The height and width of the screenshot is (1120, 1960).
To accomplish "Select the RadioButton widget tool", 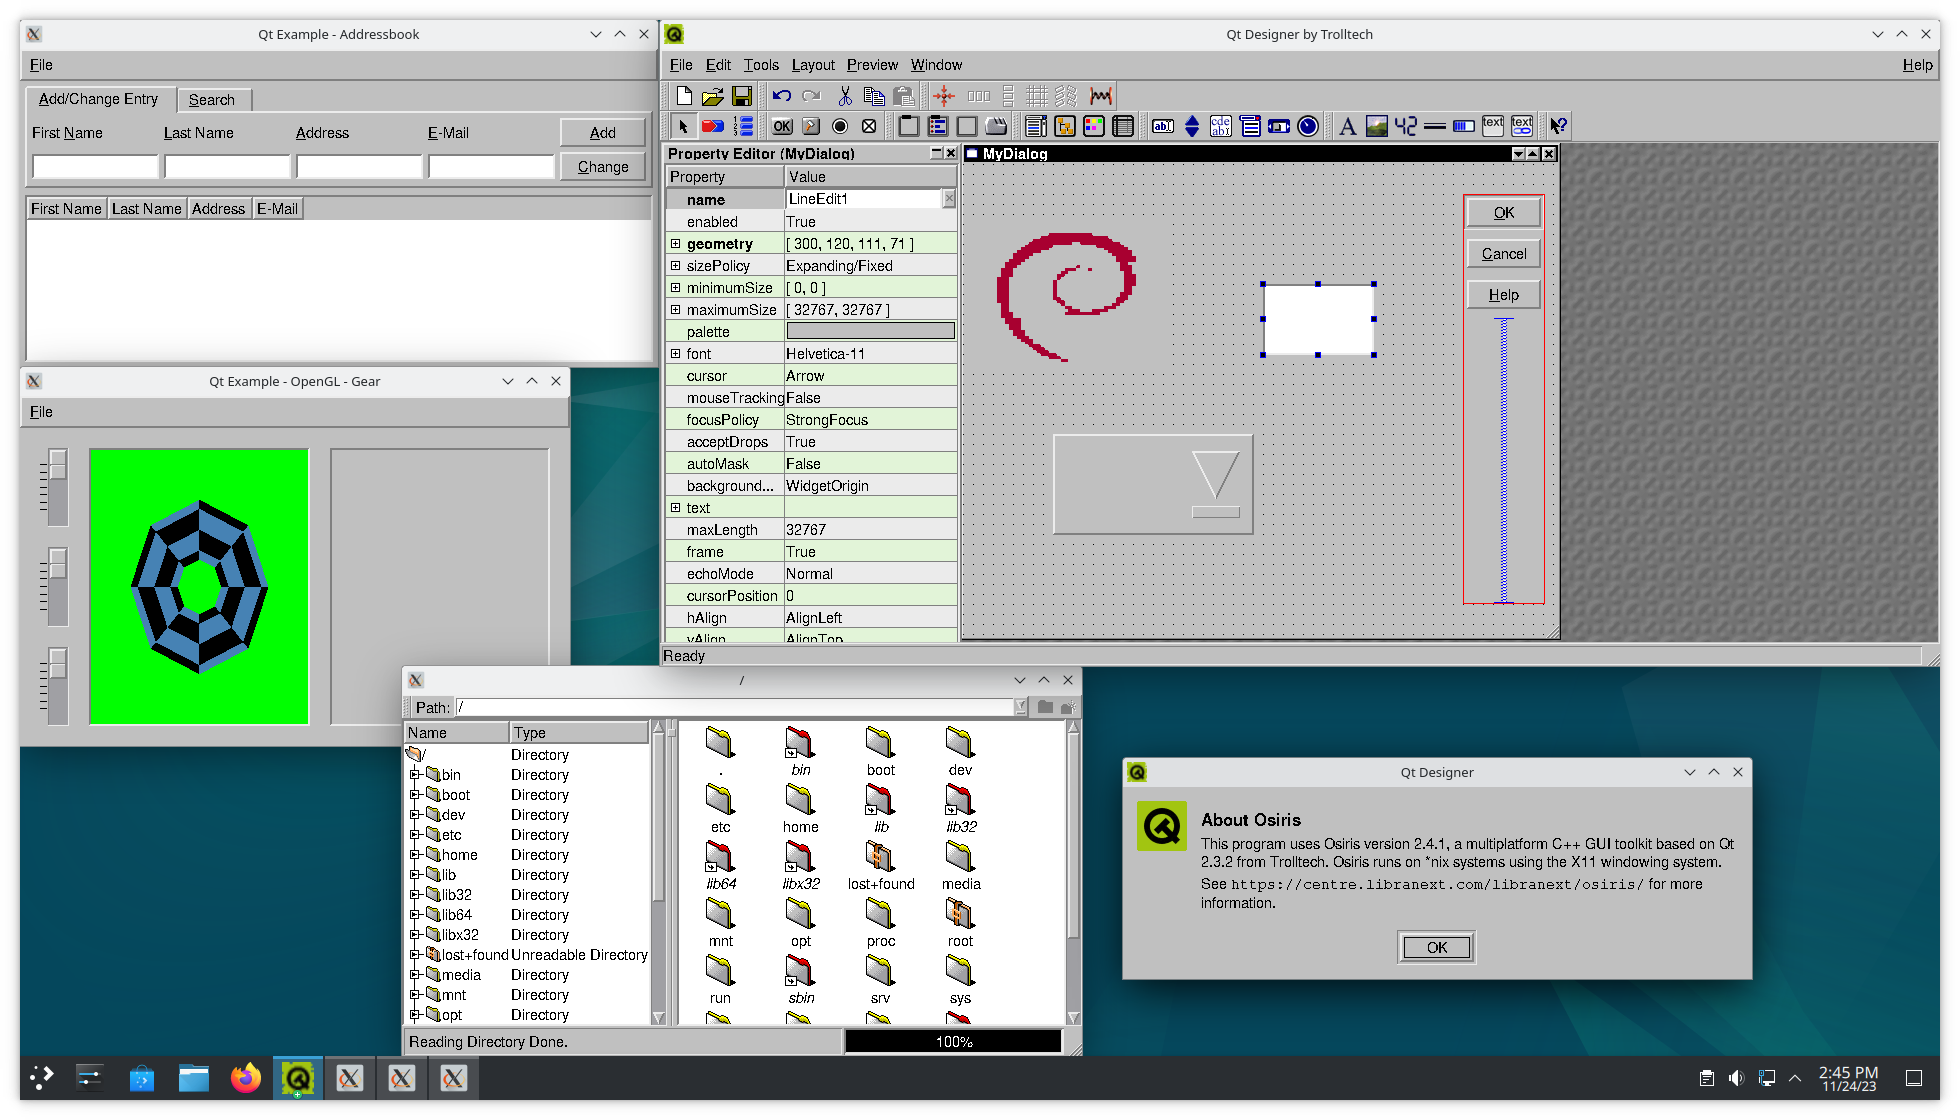I will [840, 126].
